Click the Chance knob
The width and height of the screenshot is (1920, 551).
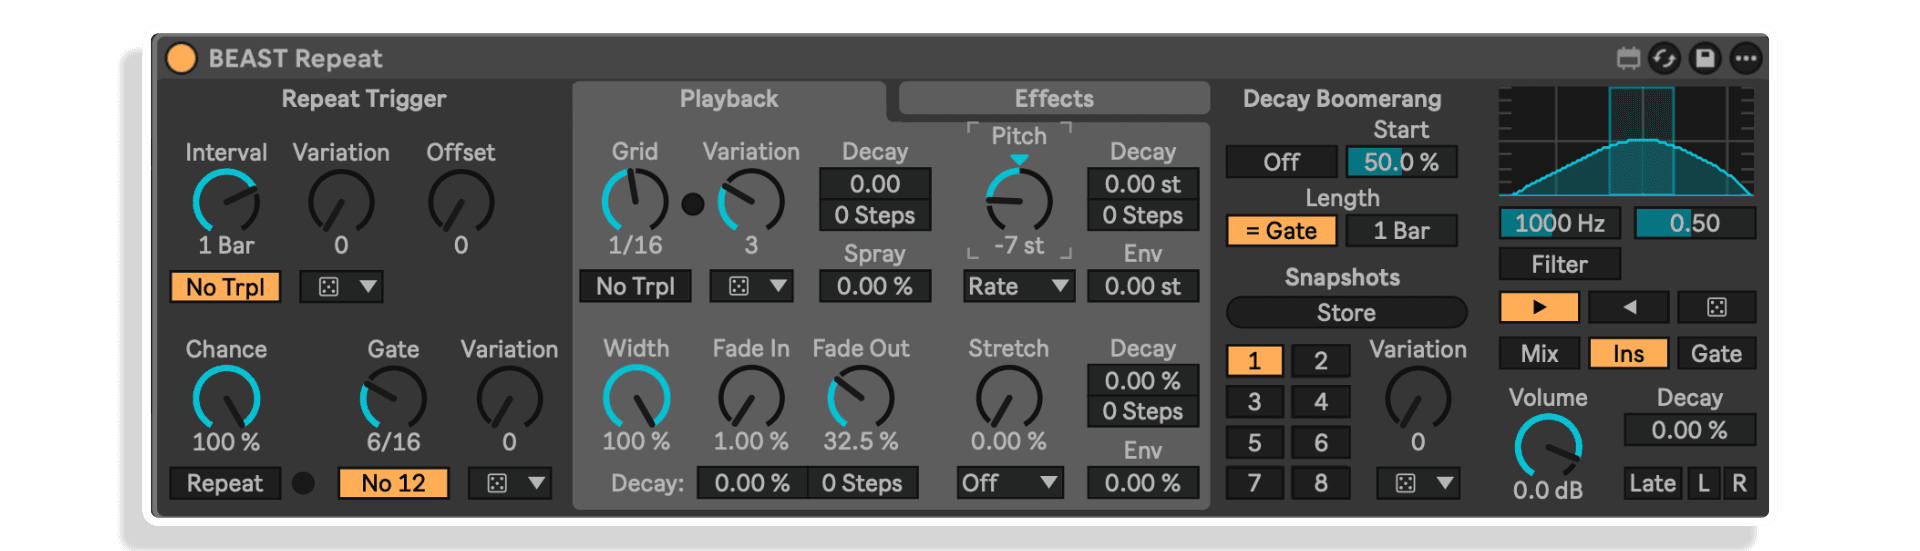[x=226, y=399]
